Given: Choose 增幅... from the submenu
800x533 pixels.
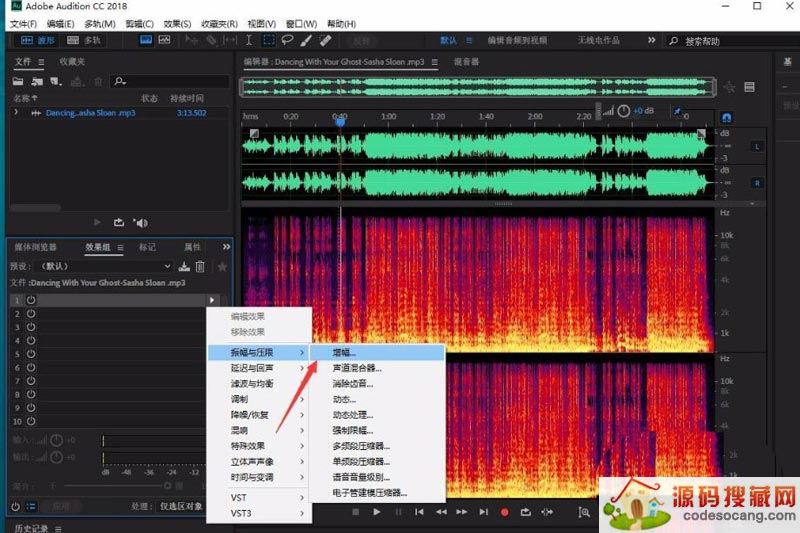Looking at the screenshot, I should point(344,353).
